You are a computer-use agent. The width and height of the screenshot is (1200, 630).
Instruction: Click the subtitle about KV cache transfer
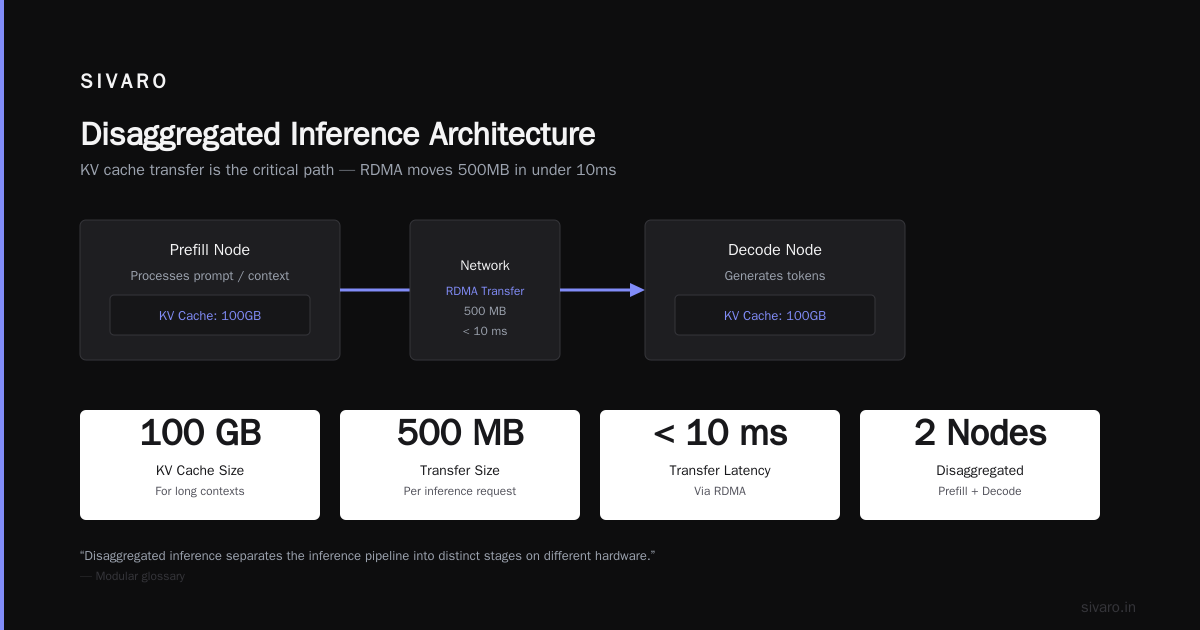point(348,170)
